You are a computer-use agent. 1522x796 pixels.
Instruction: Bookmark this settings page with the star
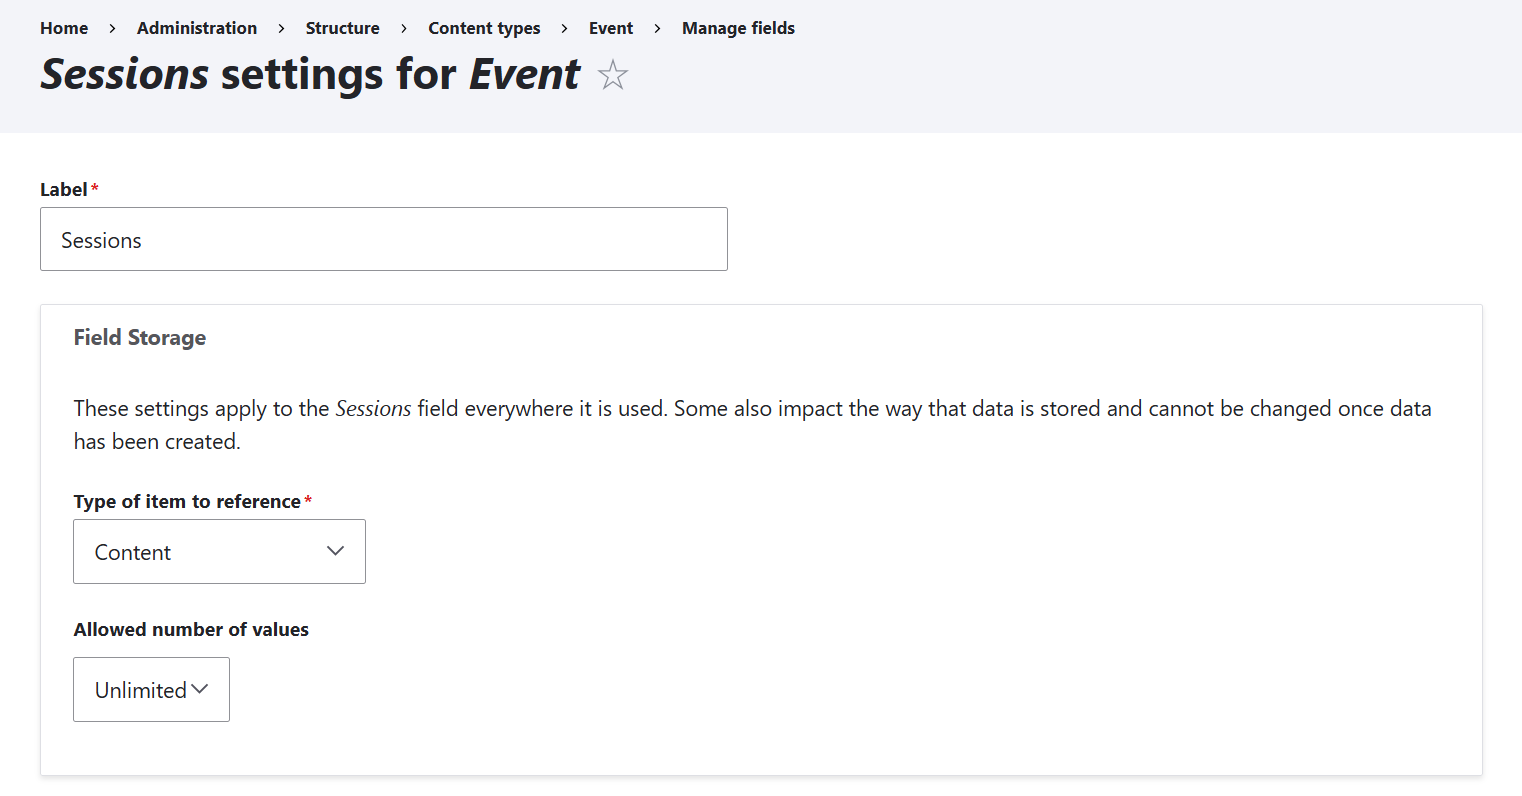(612, 74)
